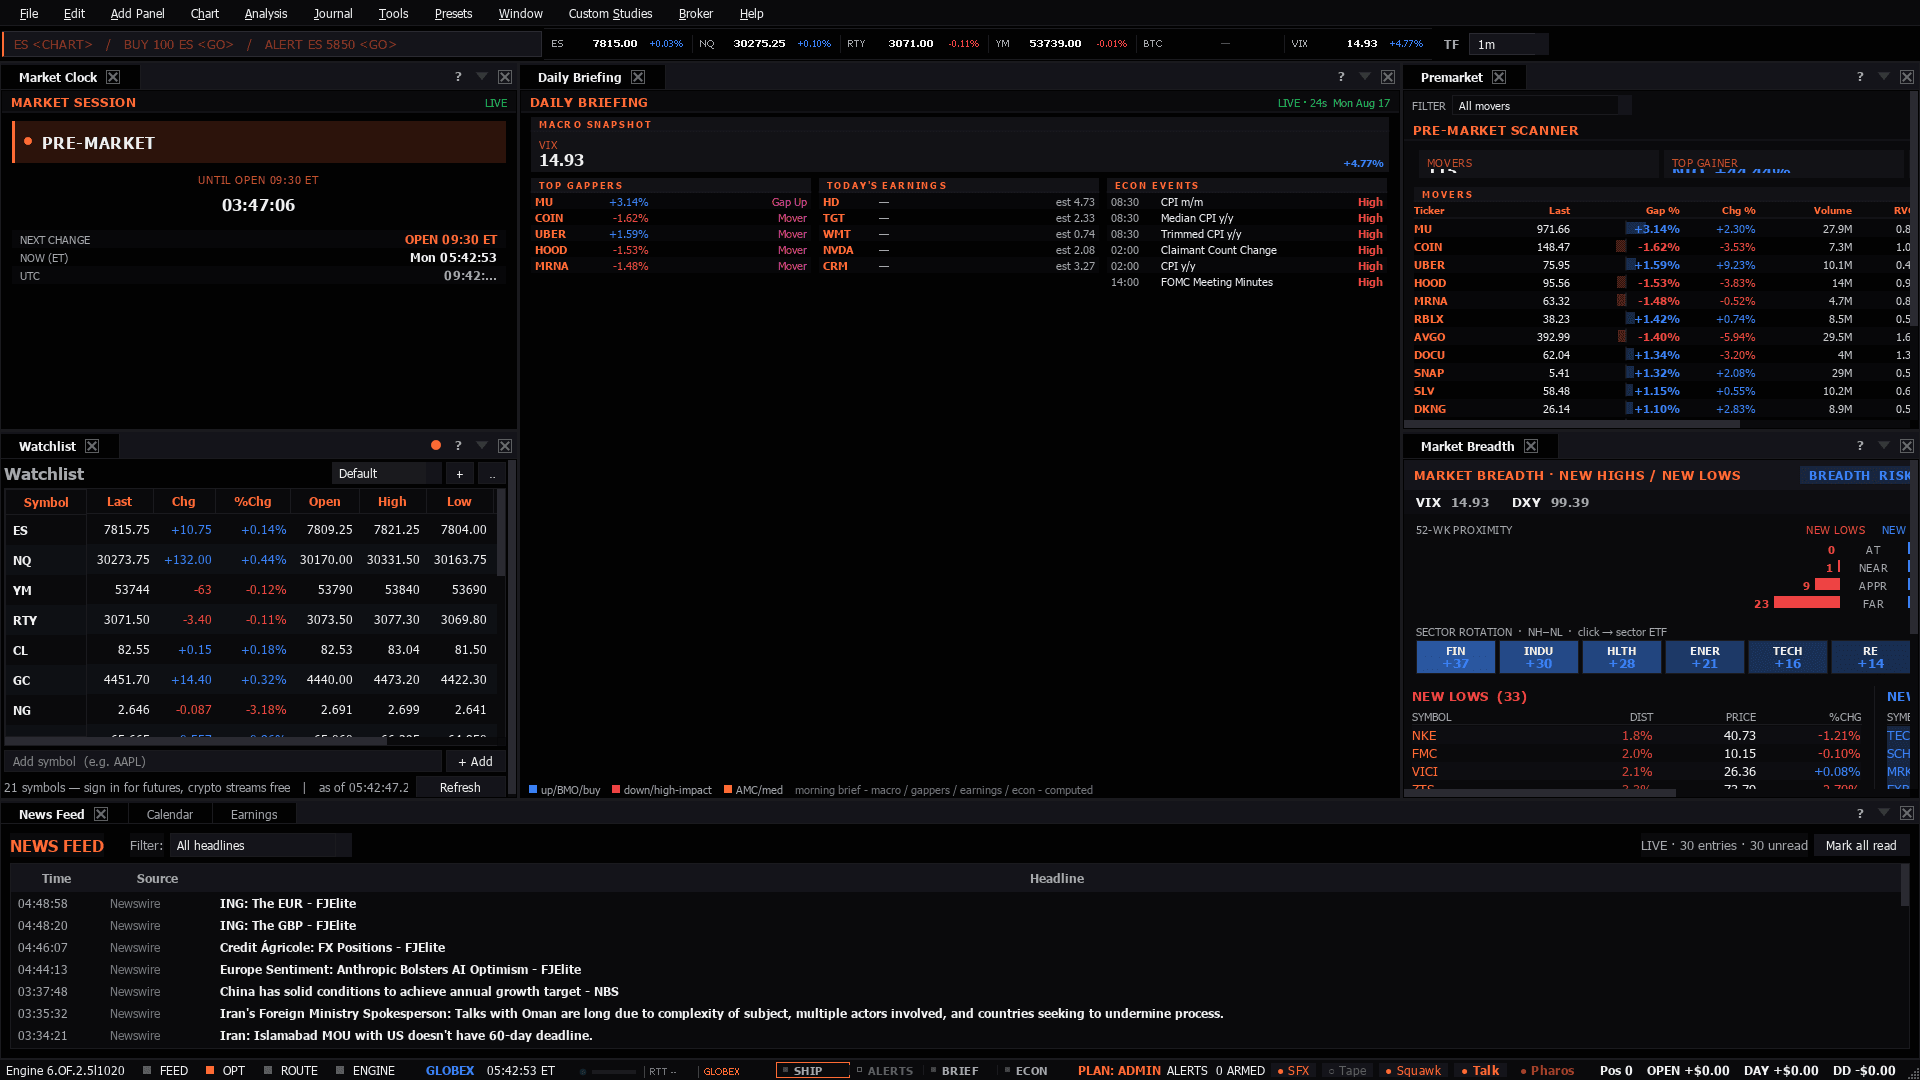Toggle the Squawk audio option
This screenshot has width=1920, height=1080.
[1413, 1070]
